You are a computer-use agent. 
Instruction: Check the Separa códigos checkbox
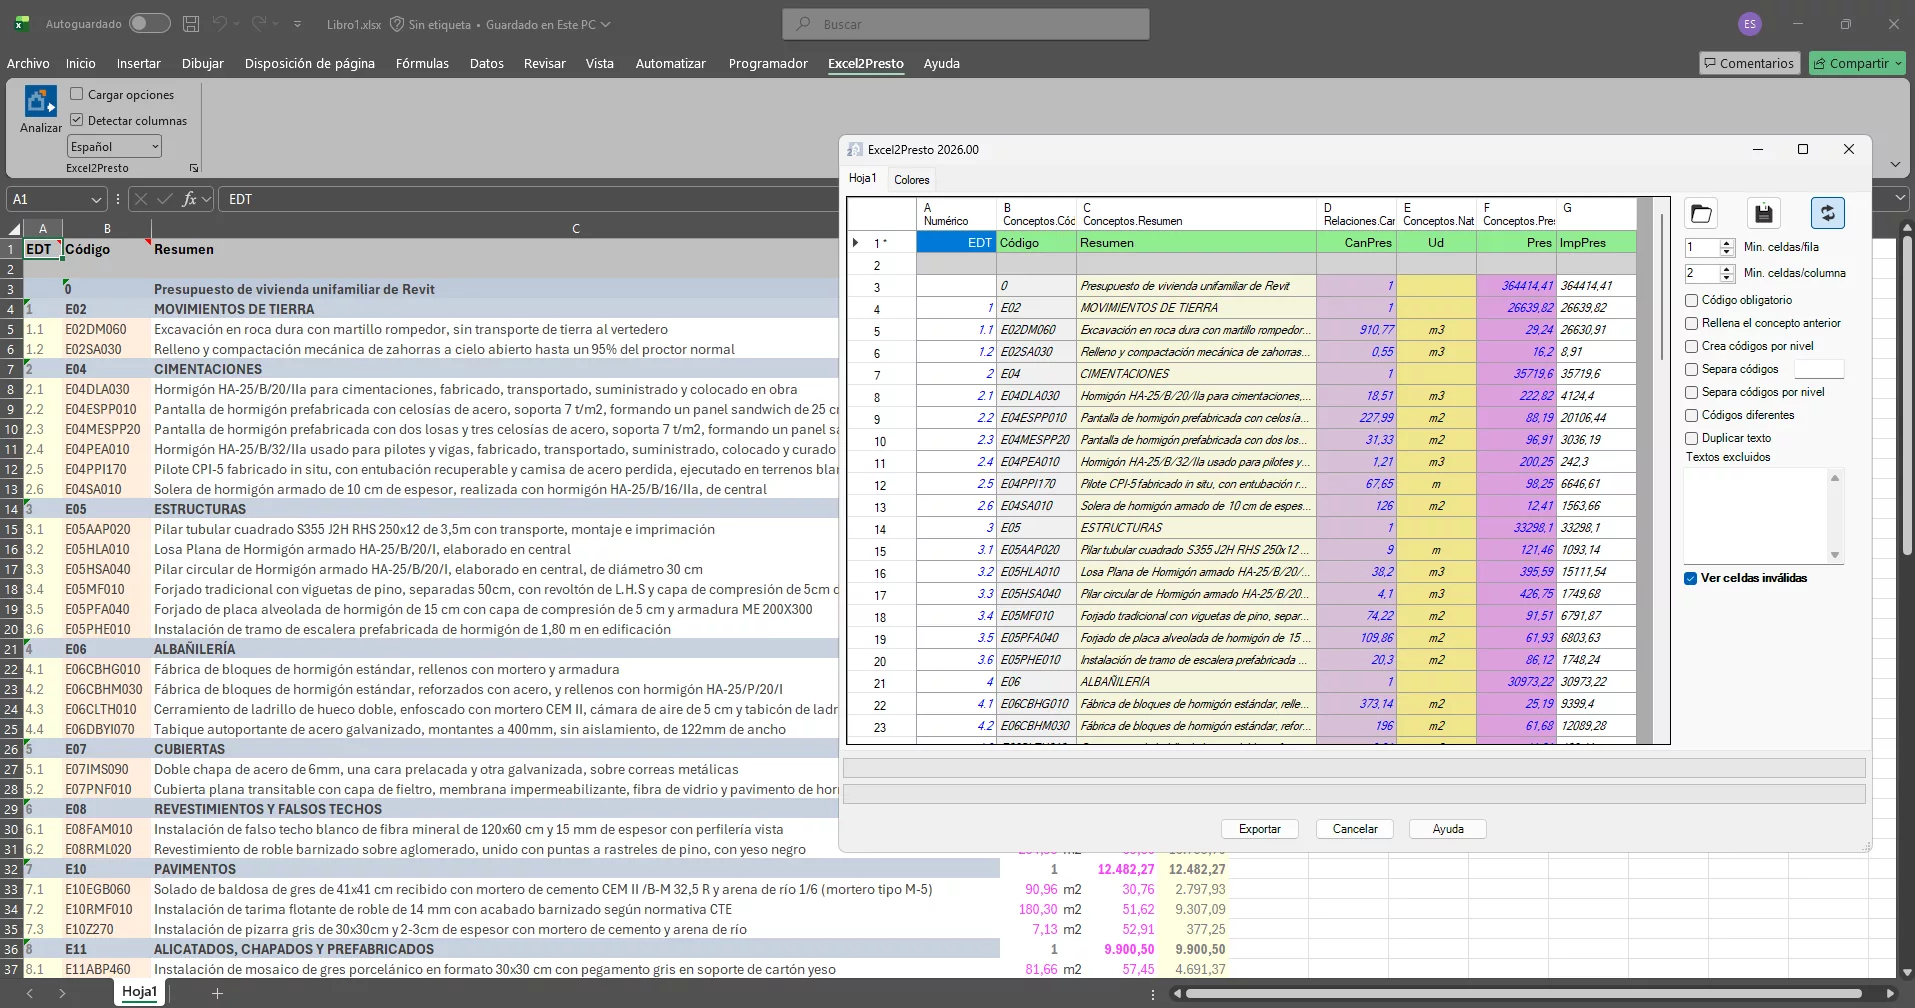point(1692,369)
